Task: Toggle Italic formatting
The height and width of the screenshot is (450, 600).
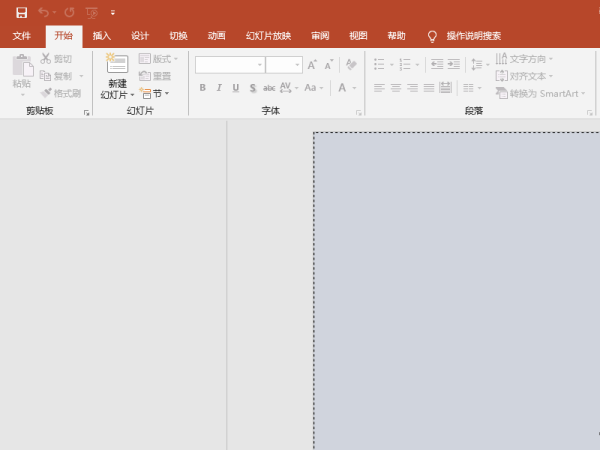Action: pos(218,88)
